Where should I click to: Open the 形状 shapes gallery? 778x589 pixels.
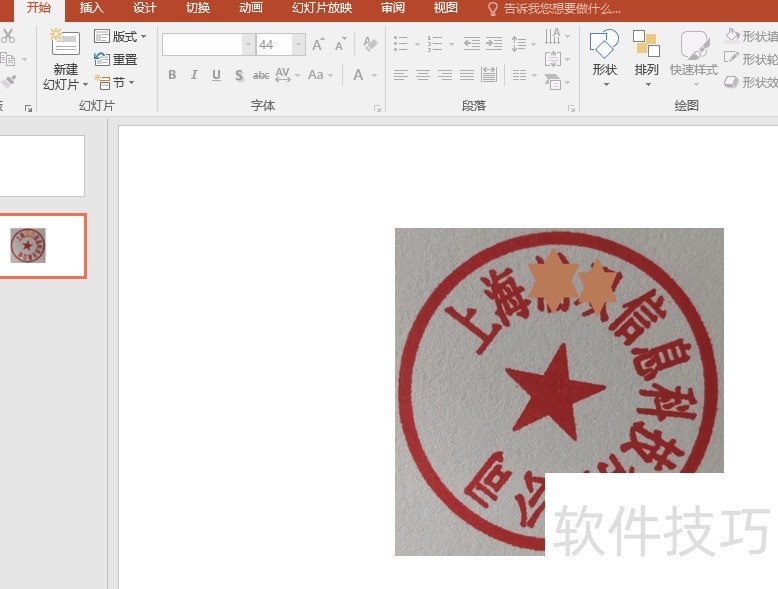tap(604, 58)
